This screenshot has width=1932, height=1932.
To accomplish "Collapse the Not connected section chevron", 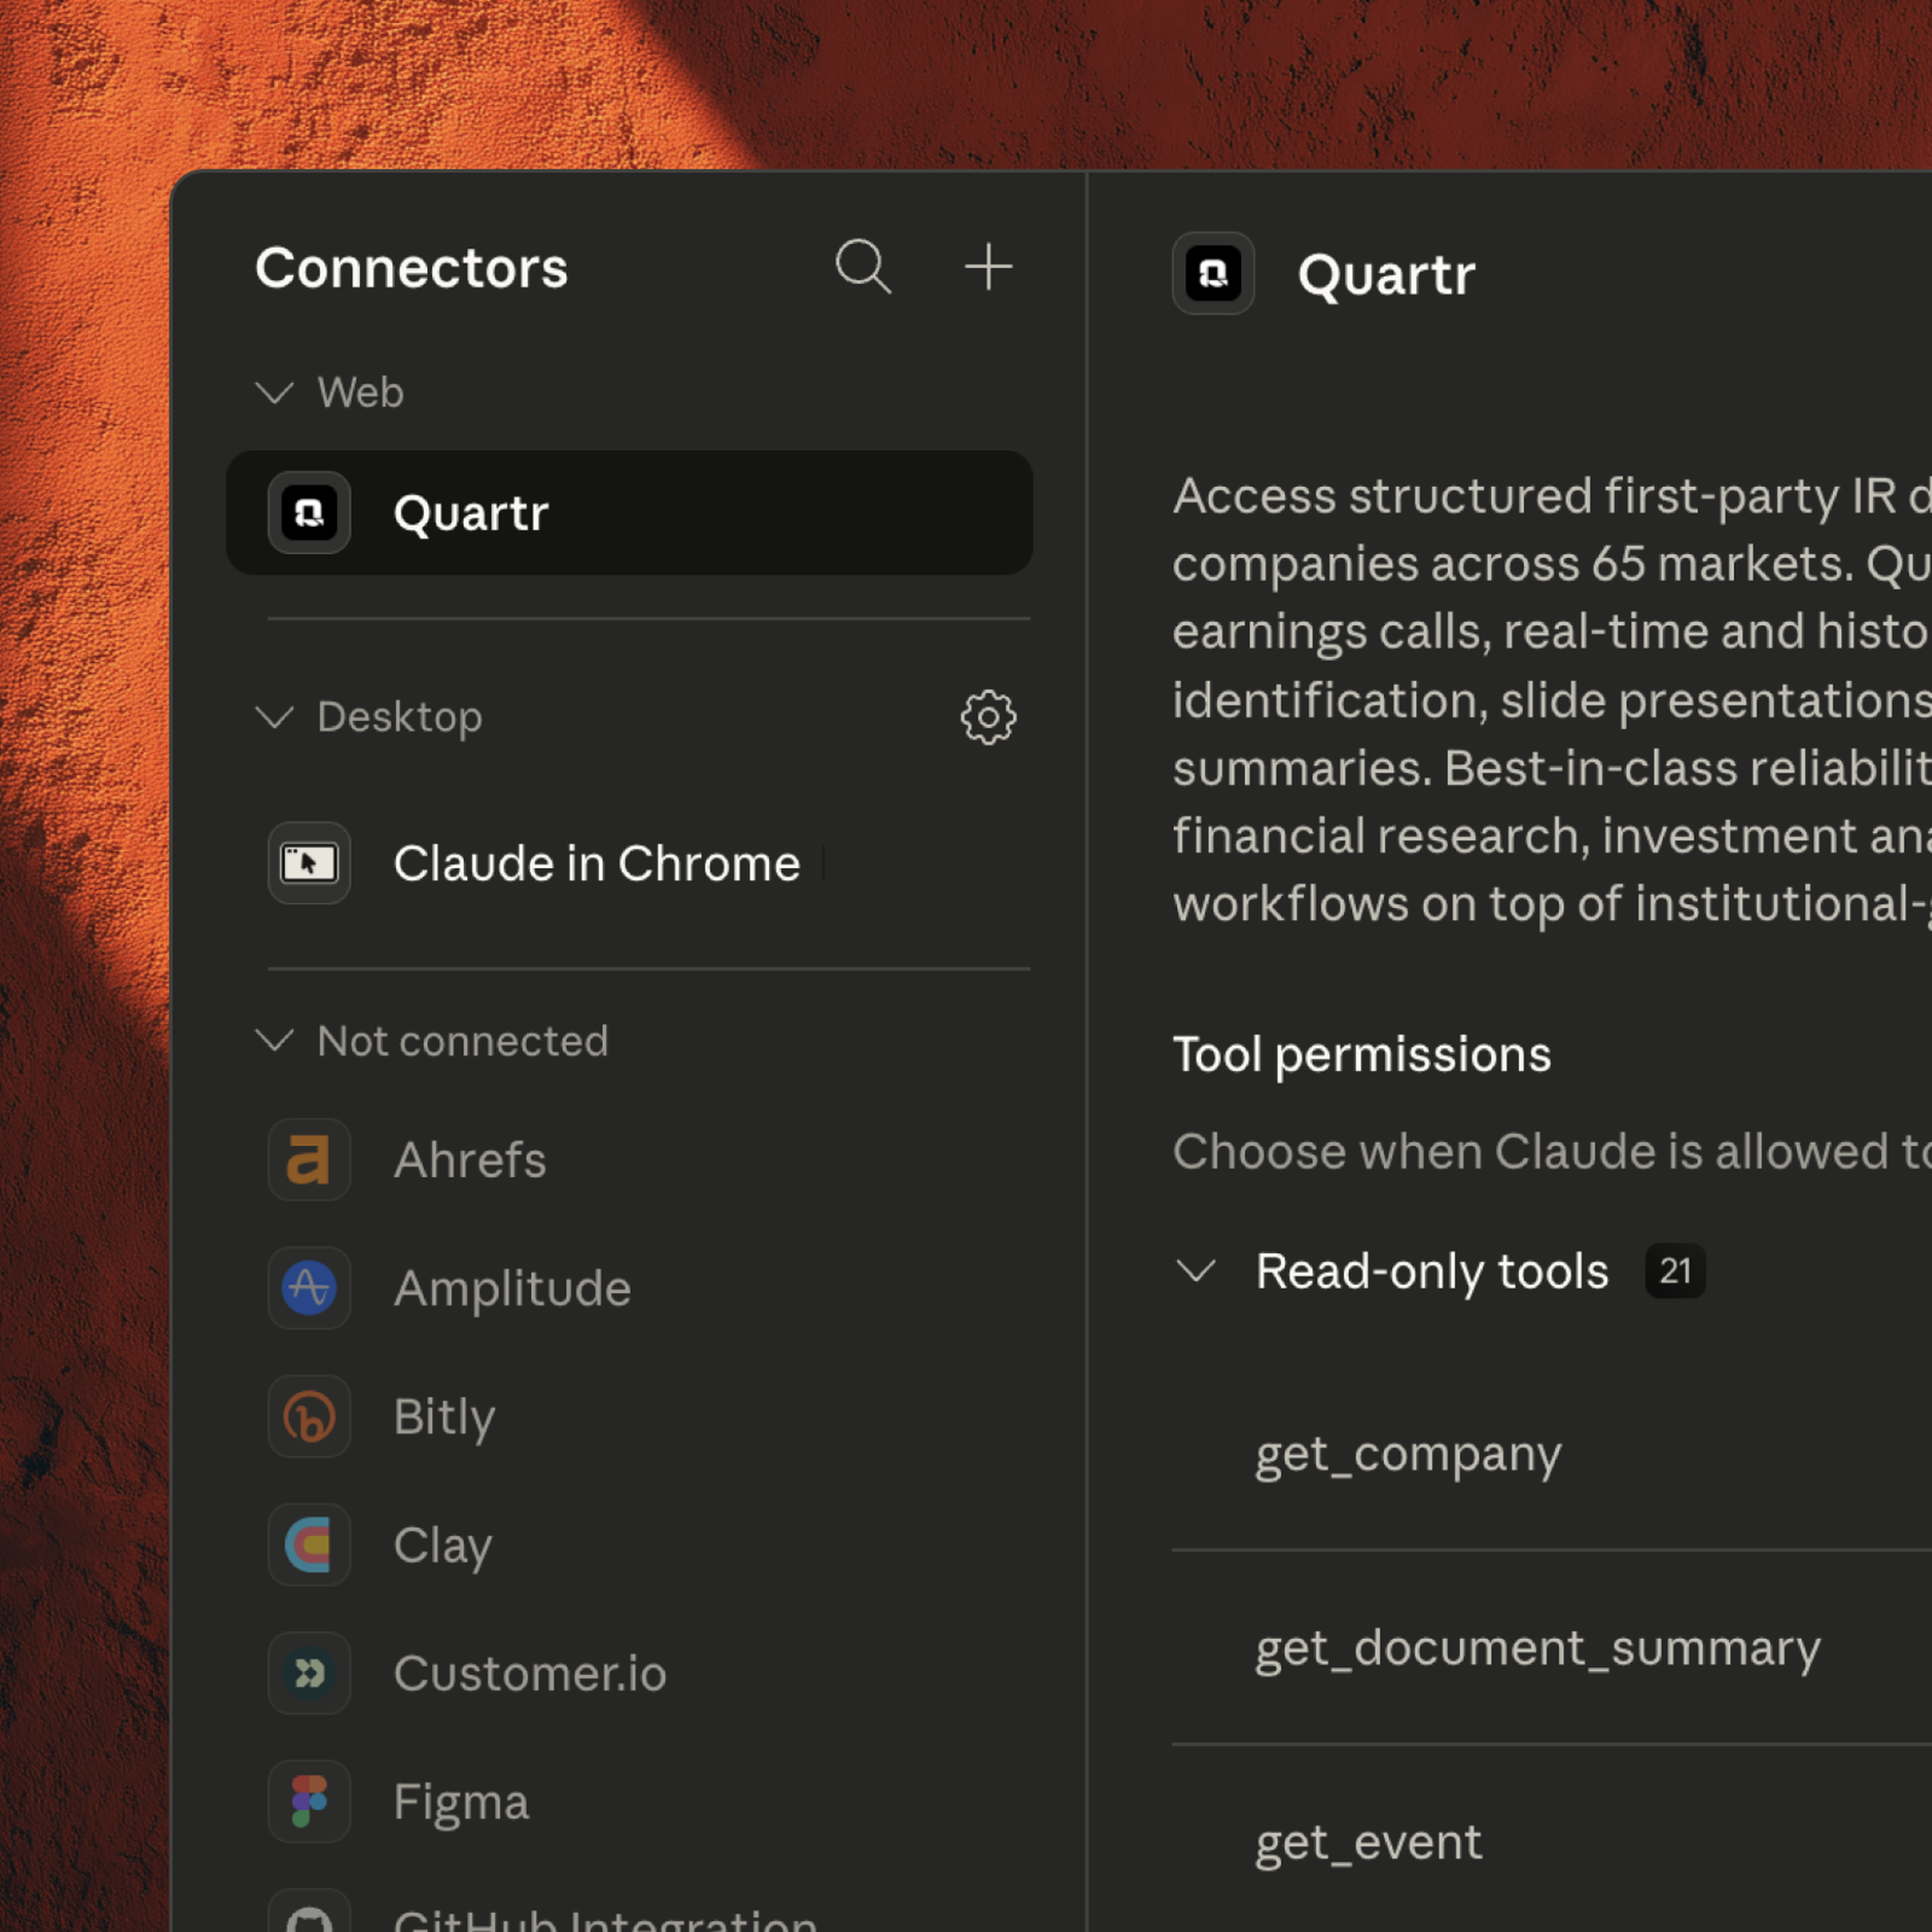I will [x=274, y=1041].
